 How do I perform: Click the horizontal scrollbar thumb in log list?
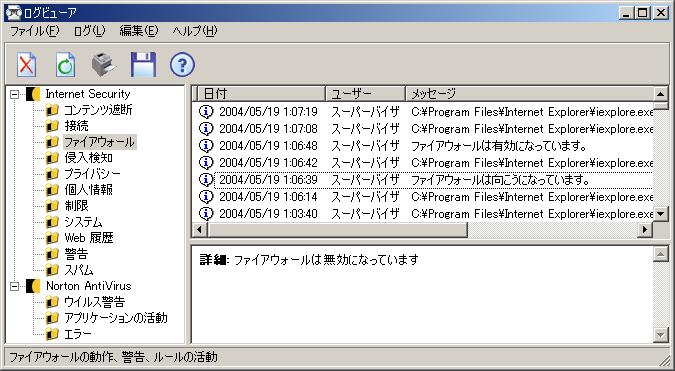337,230
